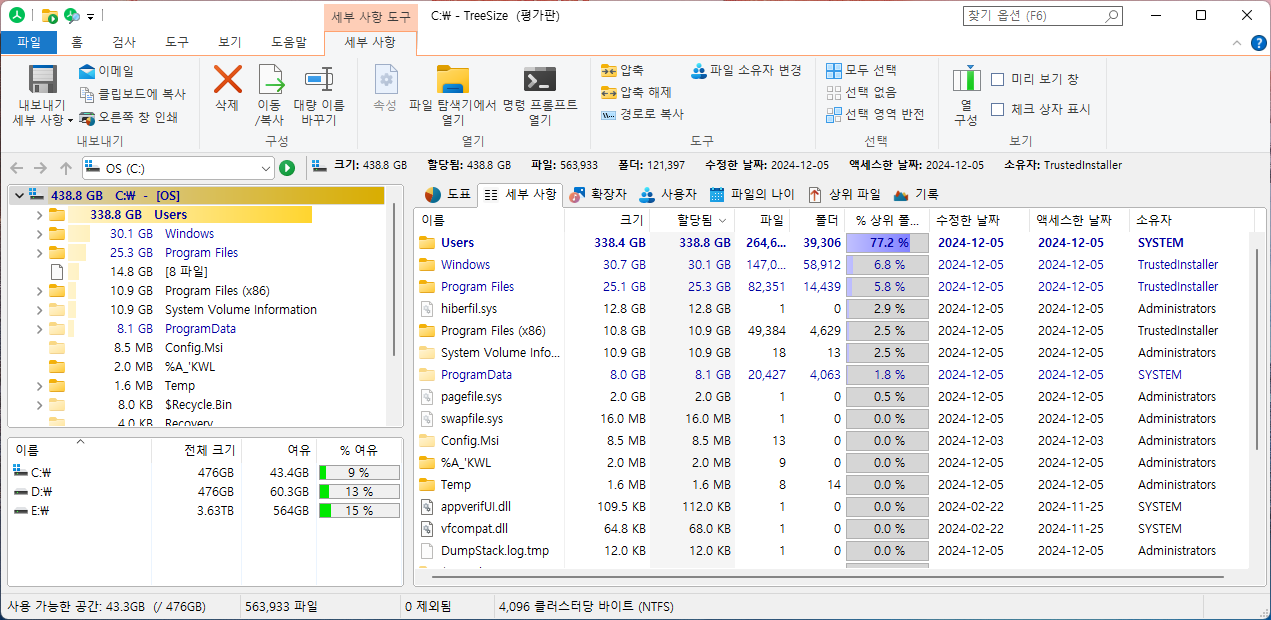Copy to clipboard (클립보드에 복사) icon

click(87, 94)
